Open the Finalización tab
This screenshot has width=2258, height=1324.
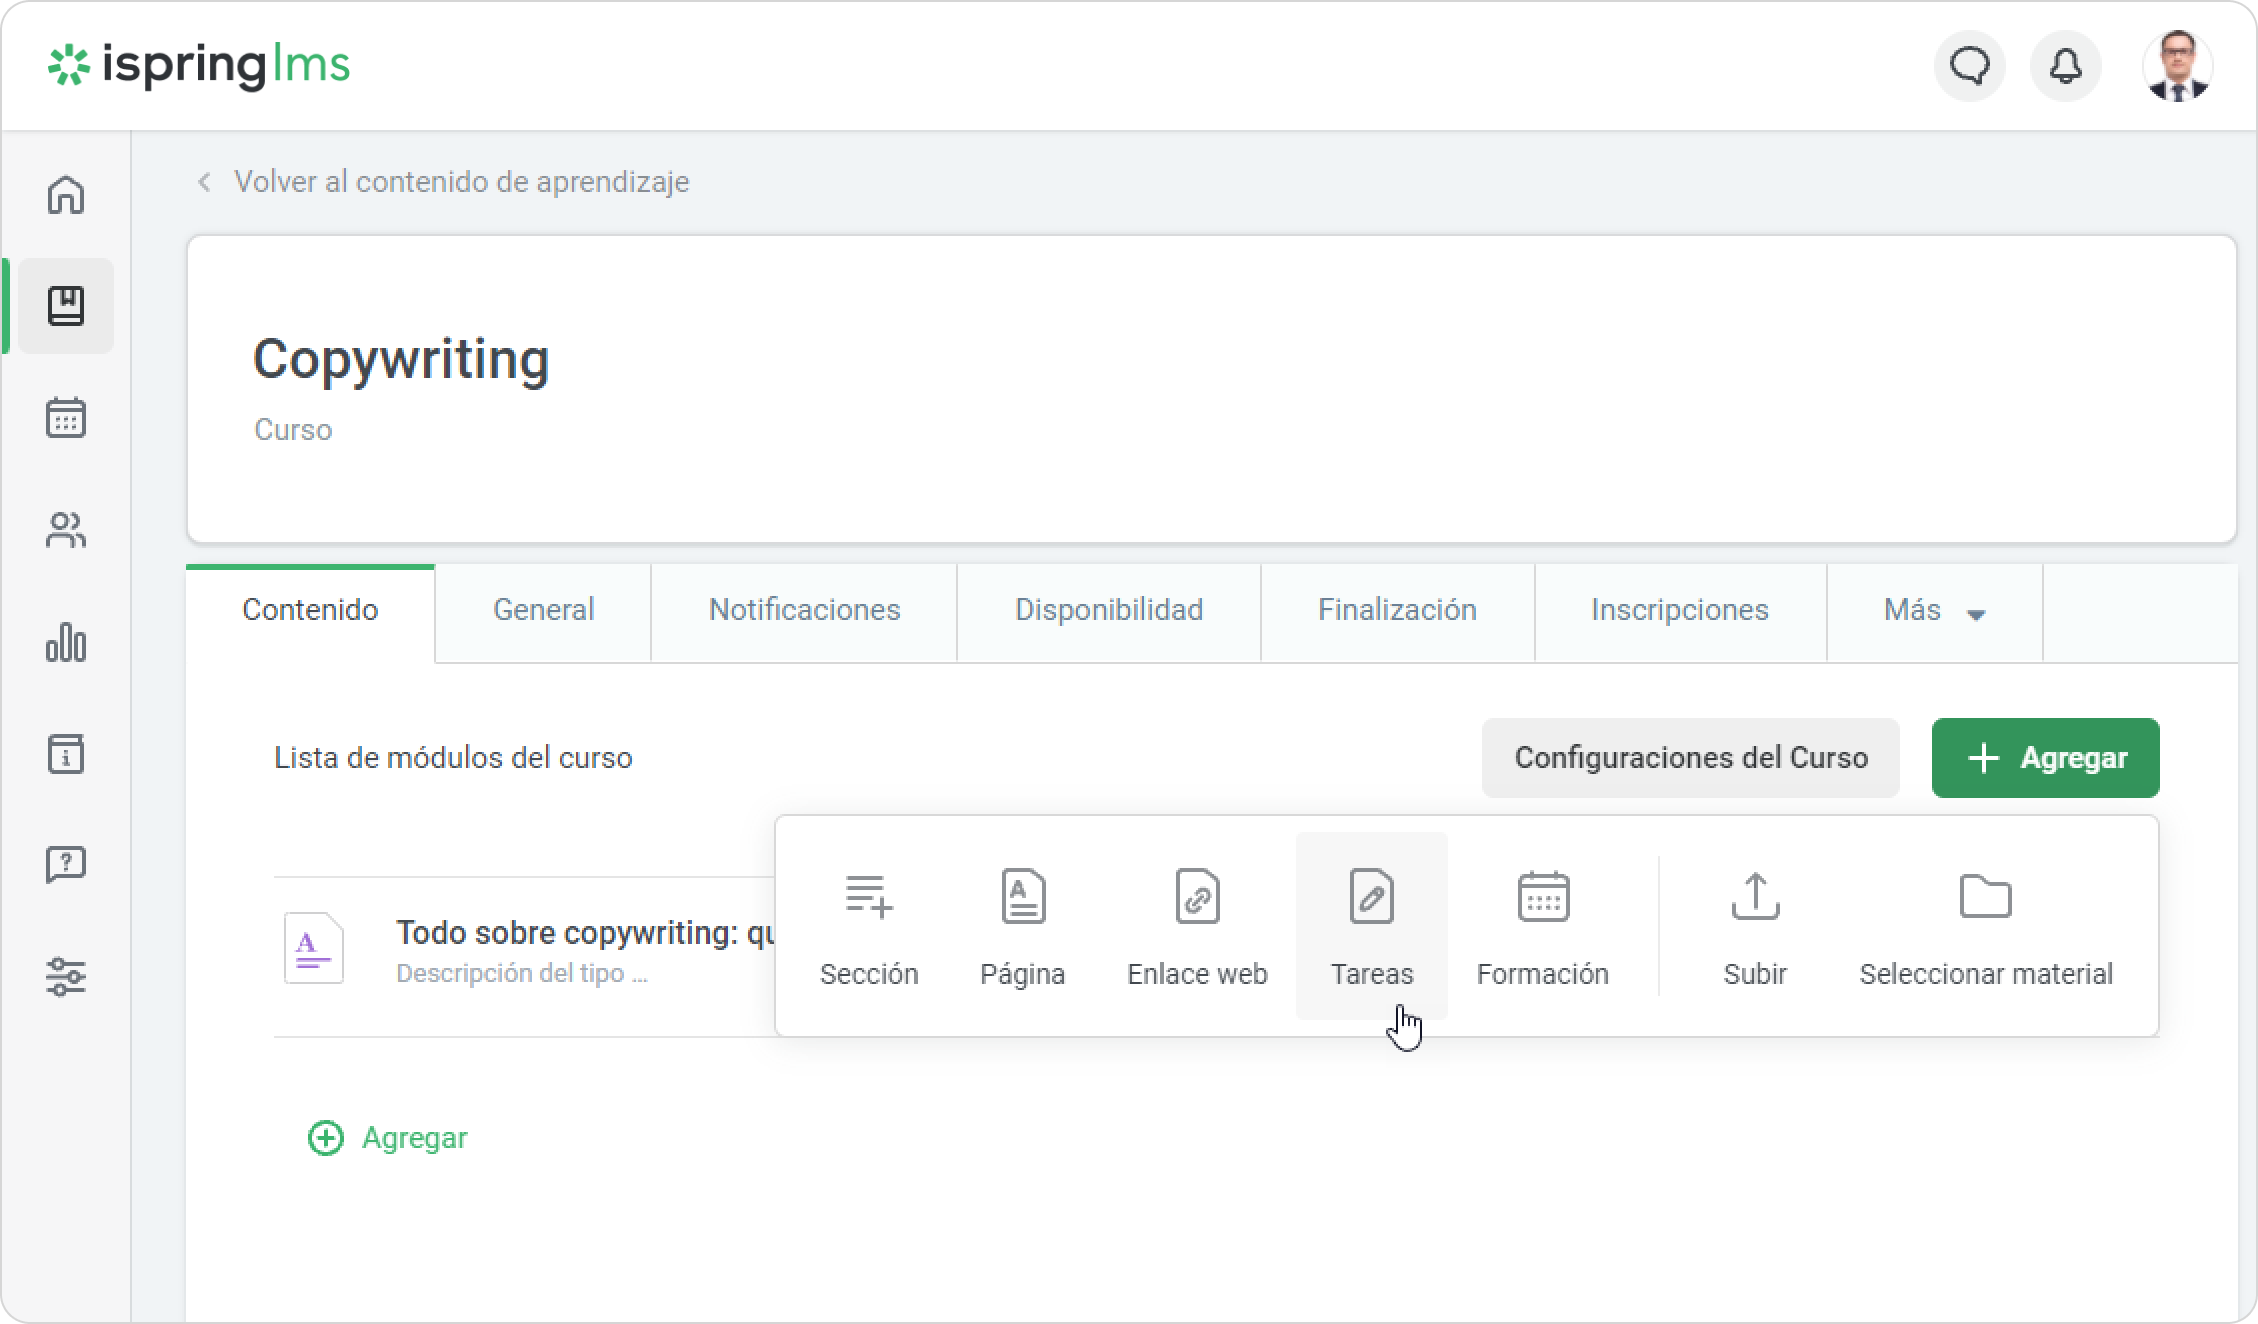pyautogui.click(x=1396, y=611)
